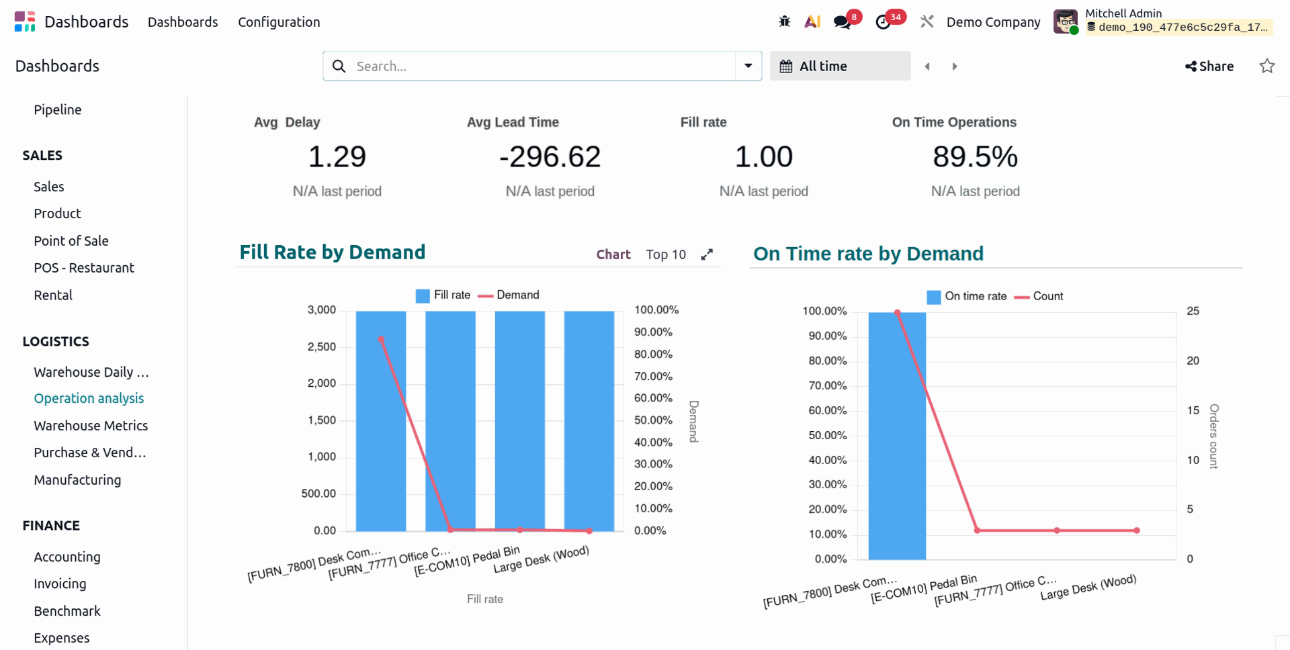Open the debug bug icon menu

tap(785, 22)
